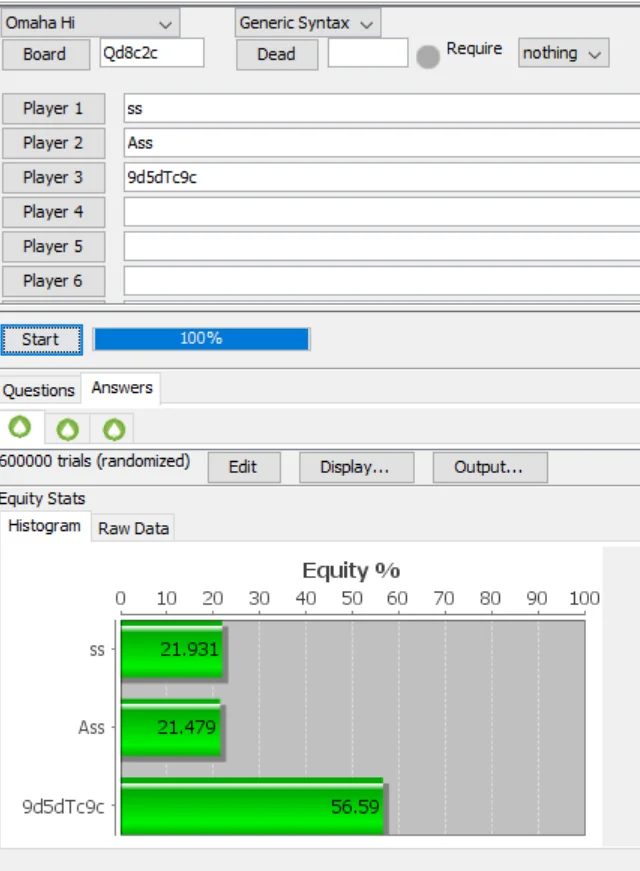Viewport: 640px width, 871px height.
Task: Click the empty Player 4 hand field
Action: coord(380,212)
